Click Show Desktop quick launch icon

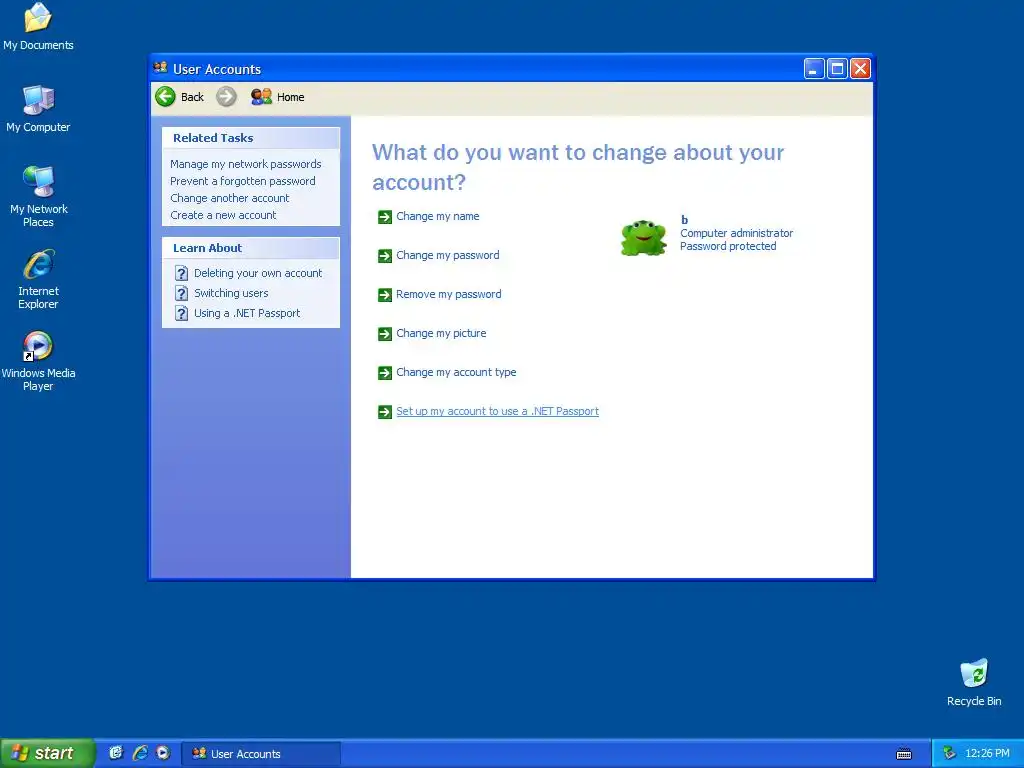[x=116, y=753]
